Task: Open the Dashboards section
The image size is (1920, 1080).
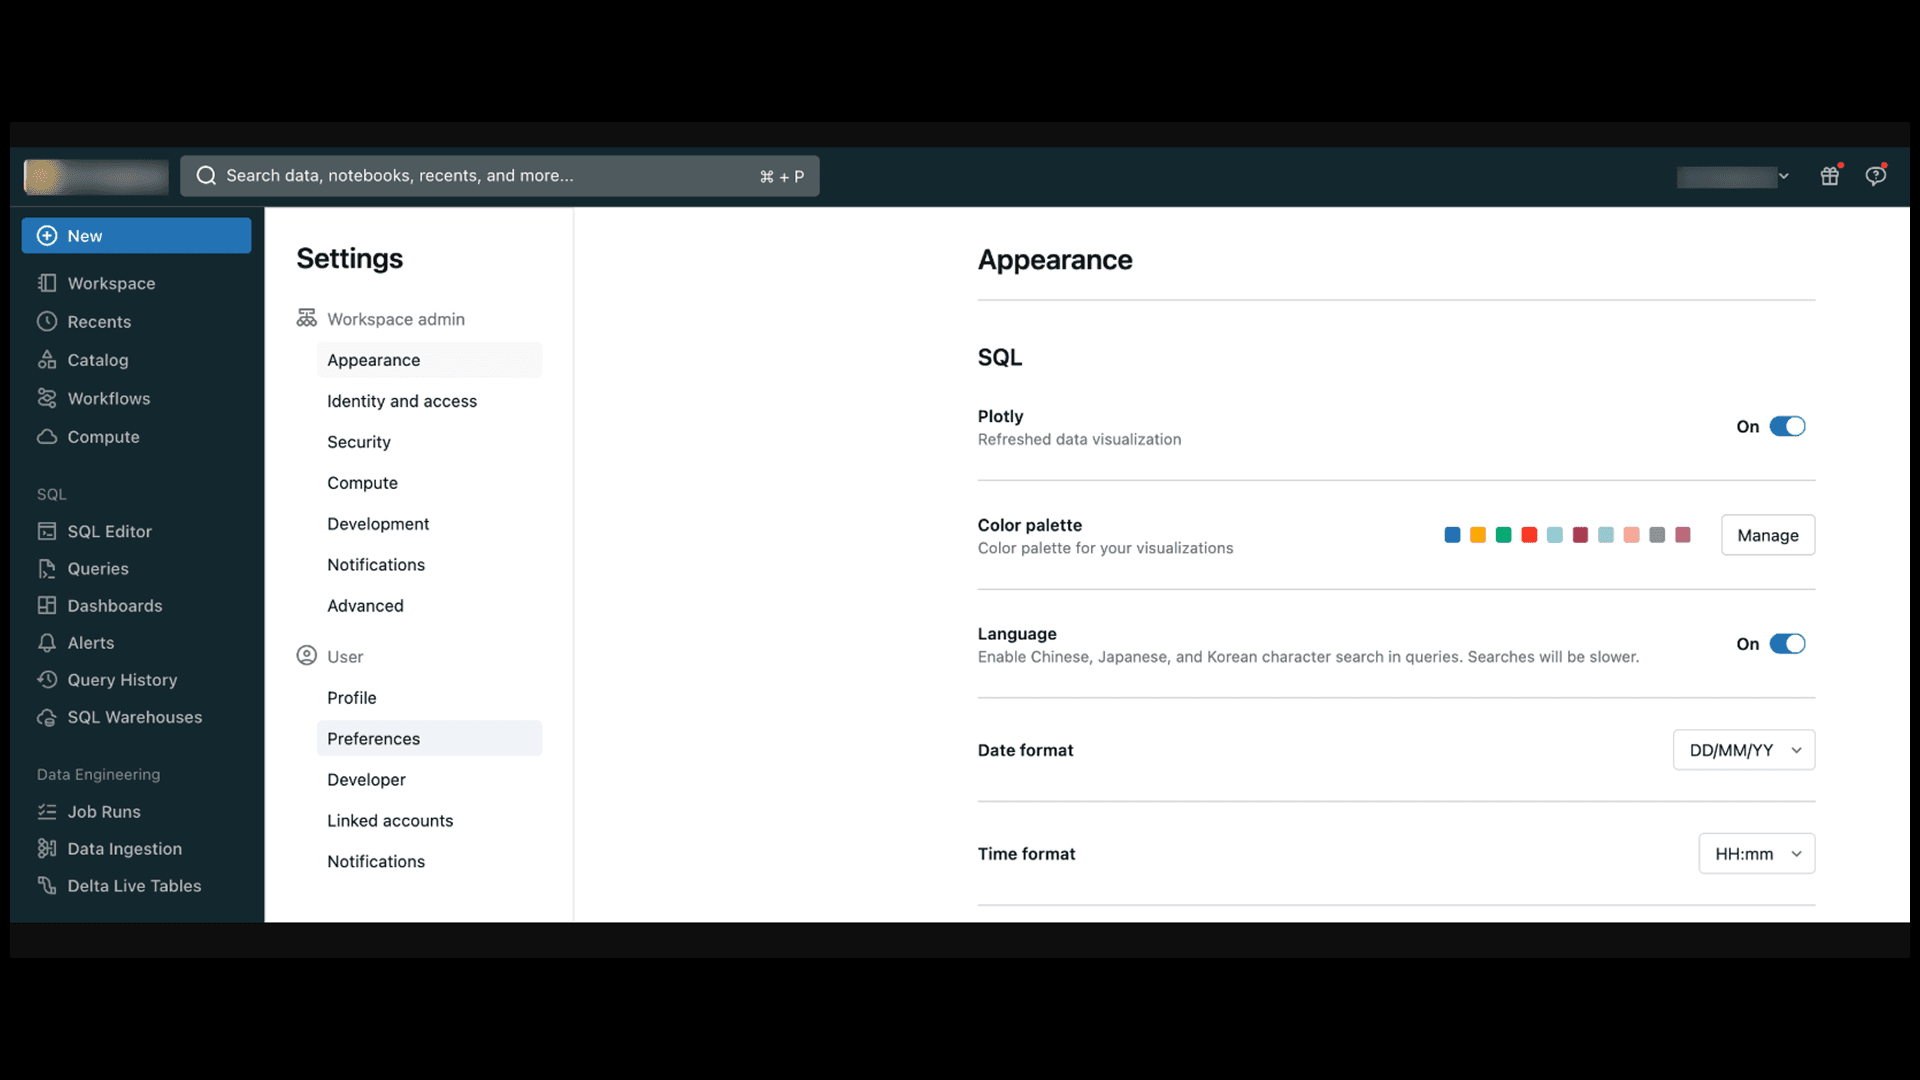Action: click(x=115, y=605)
